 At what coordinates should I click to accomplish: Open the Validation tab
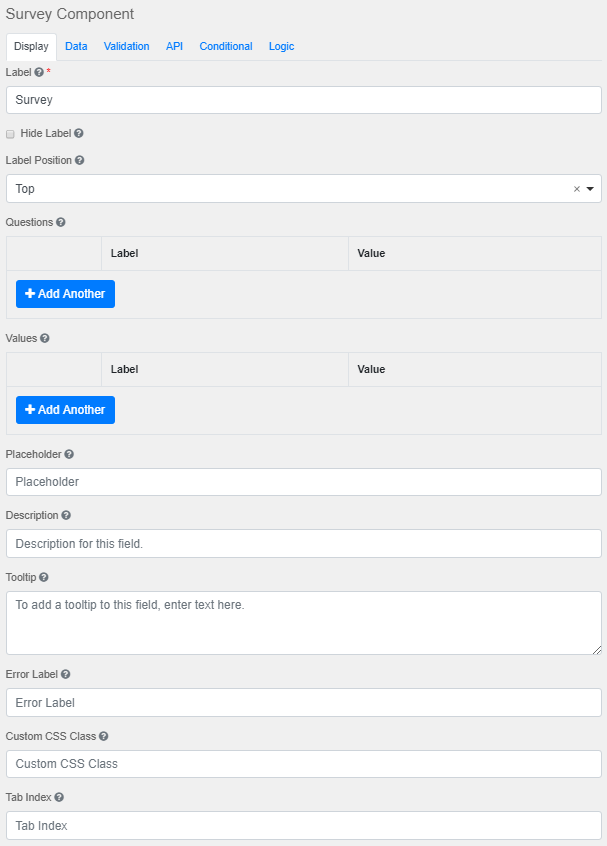126,46
